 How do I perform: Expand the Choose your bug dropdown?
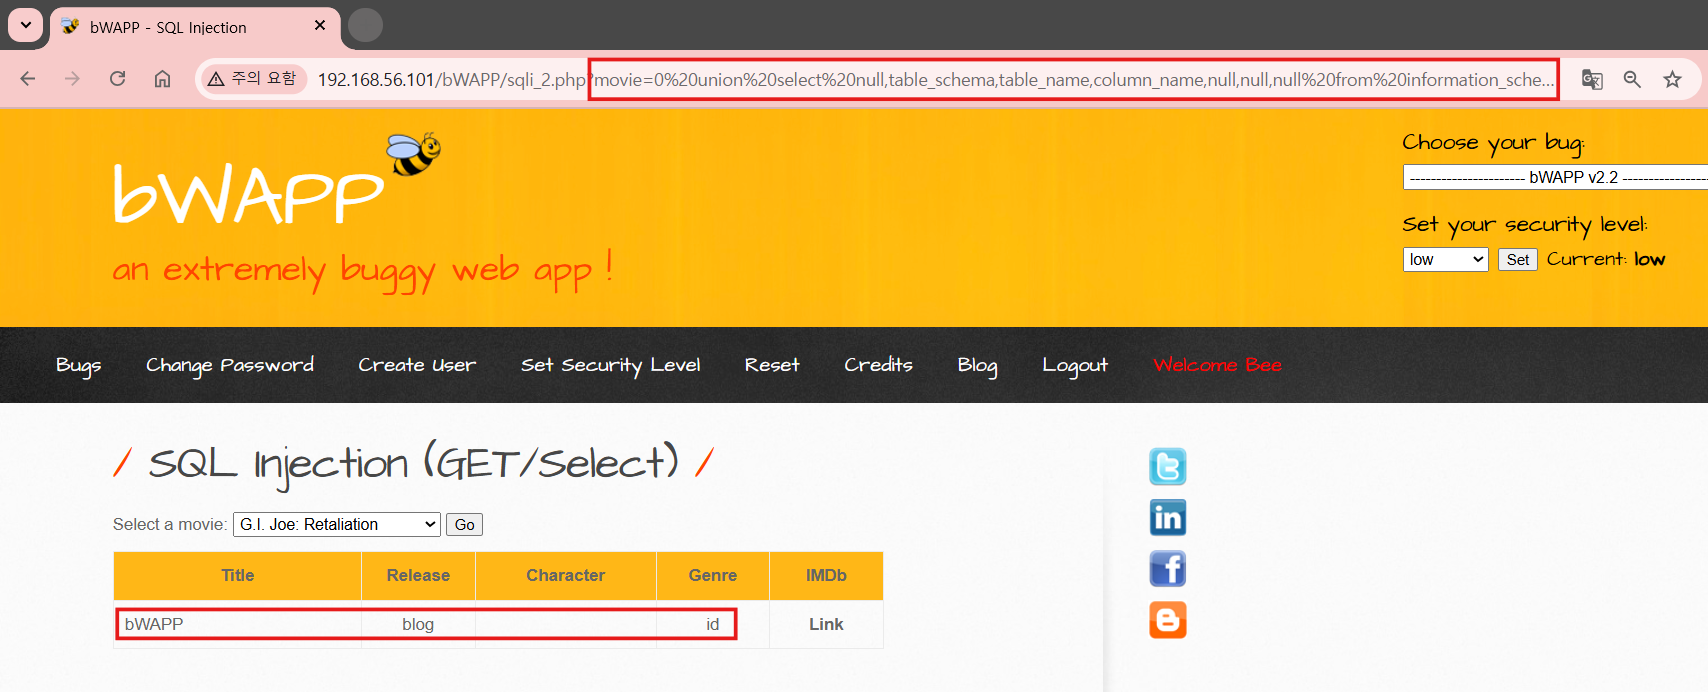[1555, 177]
